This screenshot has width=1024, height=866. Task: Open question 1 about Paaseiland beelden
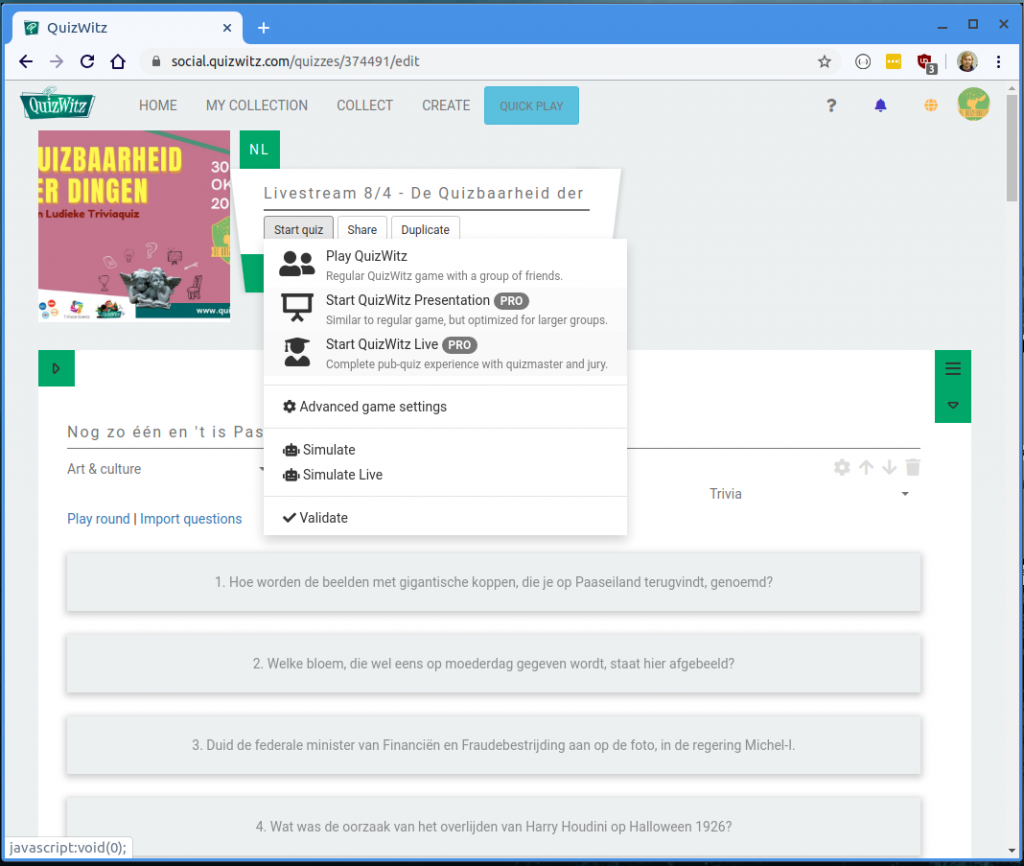[x=494, y=582]
